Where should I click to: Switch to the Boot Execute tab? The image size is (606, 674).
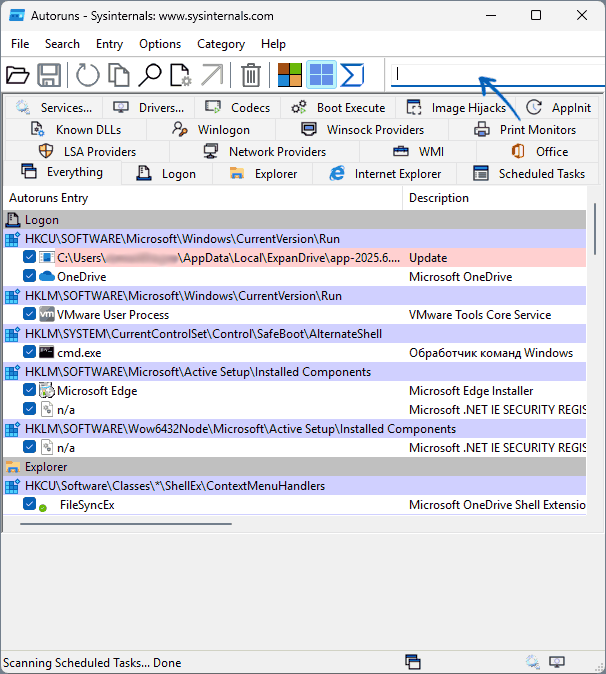click(338, 107)
